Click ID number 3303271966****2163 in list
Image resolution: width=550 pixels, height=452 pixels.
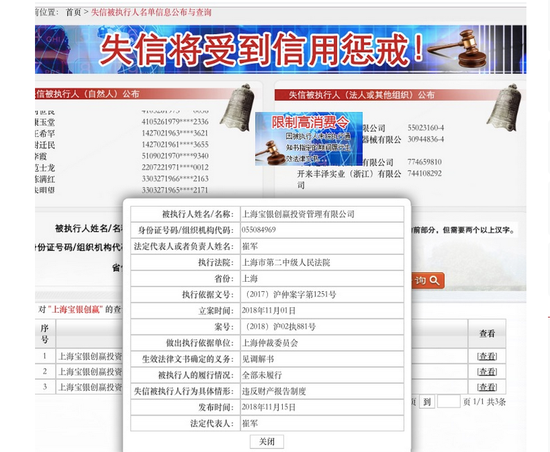[x=175, y=178]
